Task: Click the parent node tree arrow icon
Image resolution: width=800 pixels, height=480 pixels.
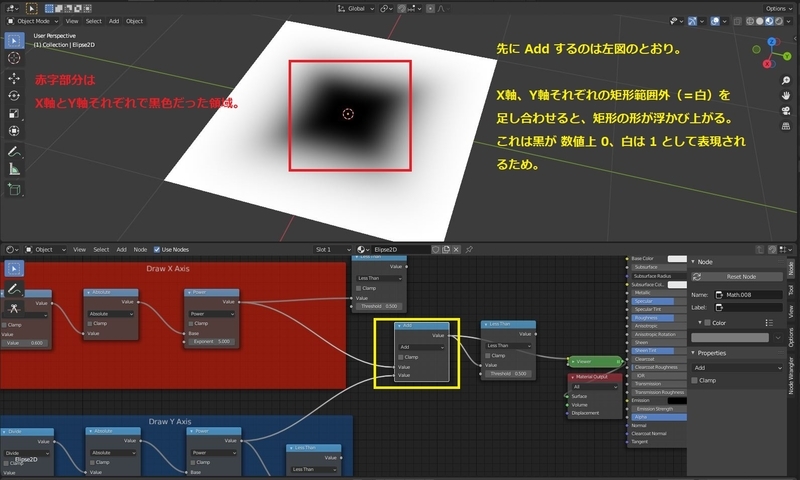Action: (759, 249)
